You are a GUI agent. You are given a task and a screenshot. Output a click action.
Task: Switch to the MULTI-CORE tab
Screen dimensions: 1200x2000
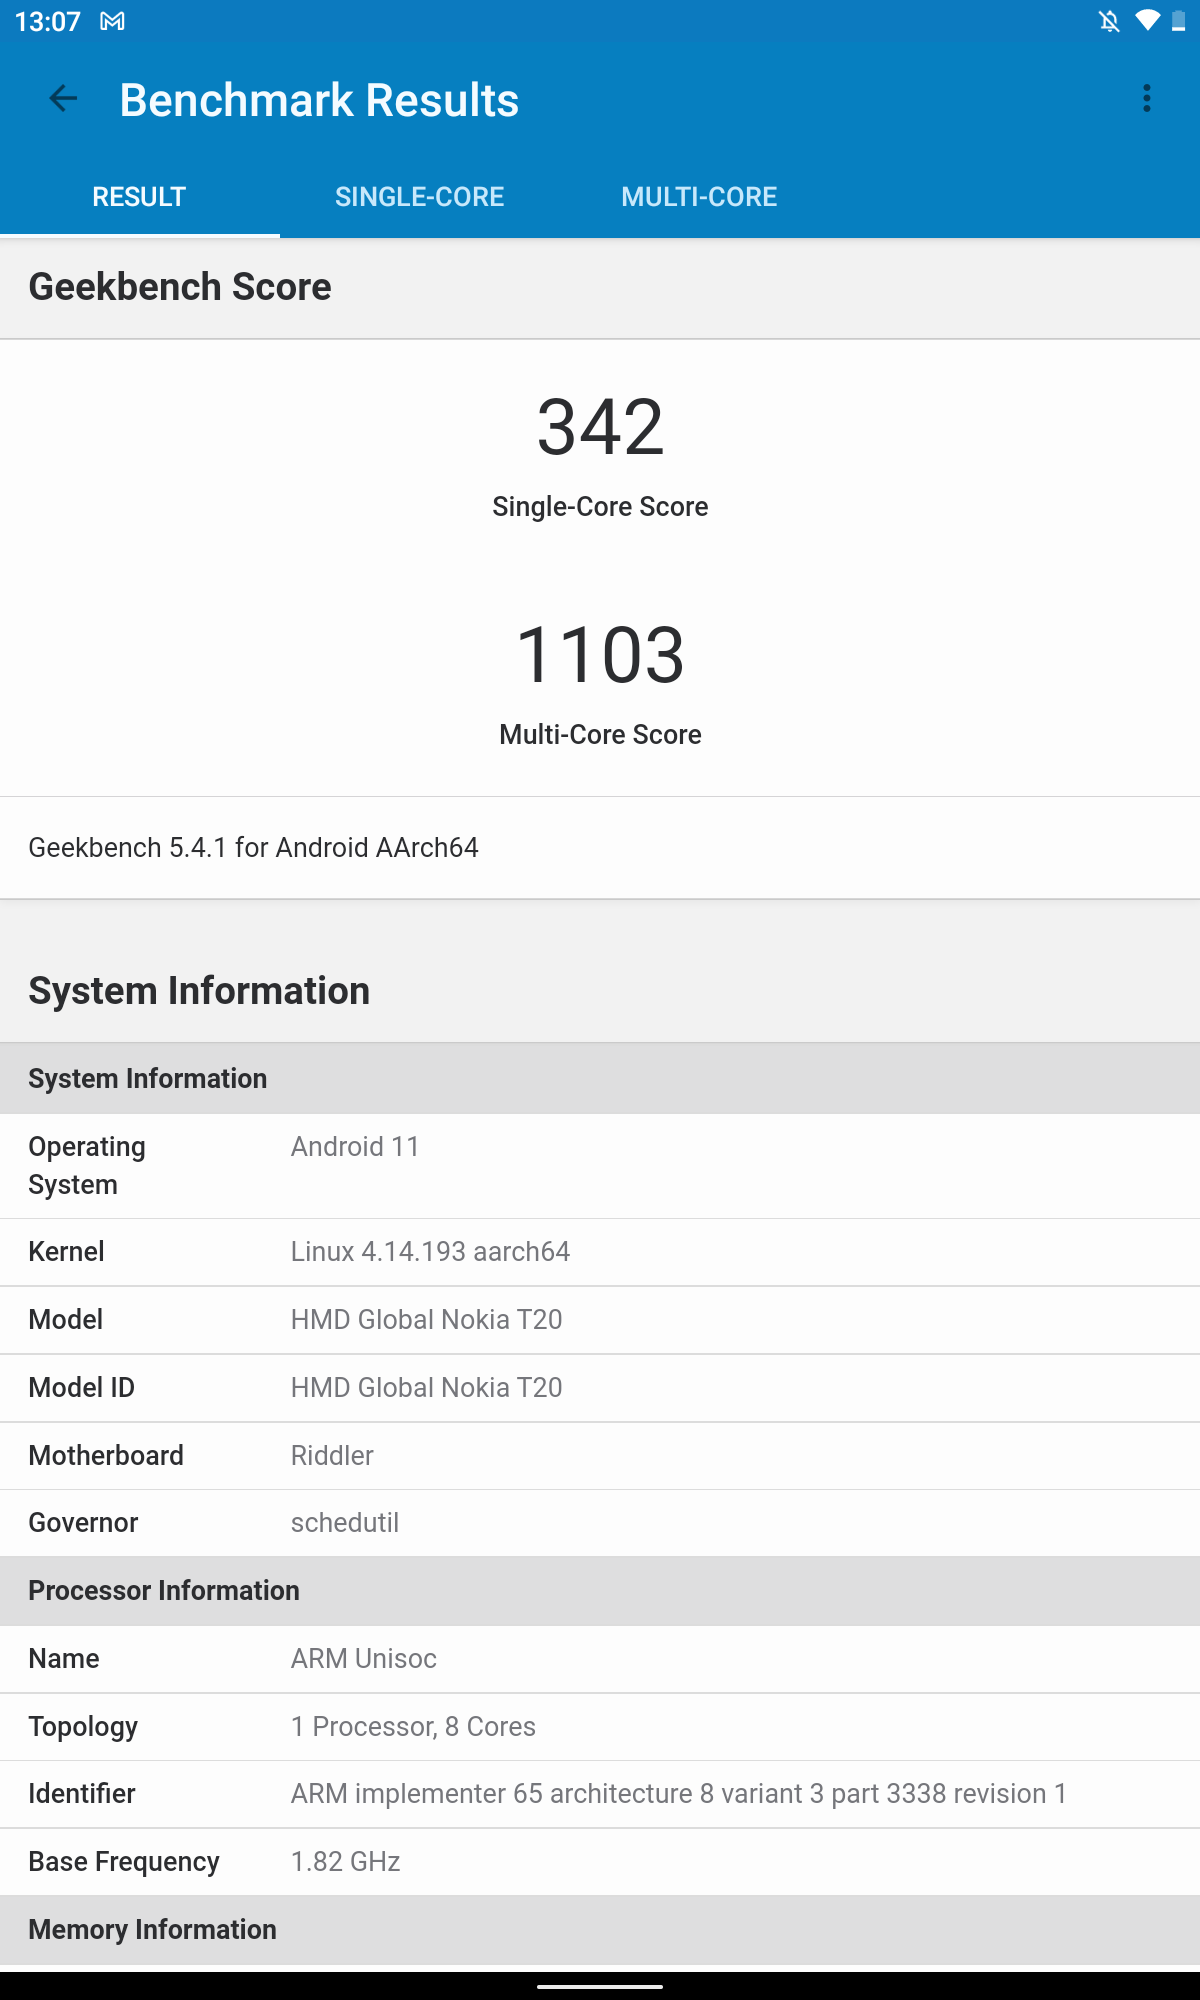699,197
